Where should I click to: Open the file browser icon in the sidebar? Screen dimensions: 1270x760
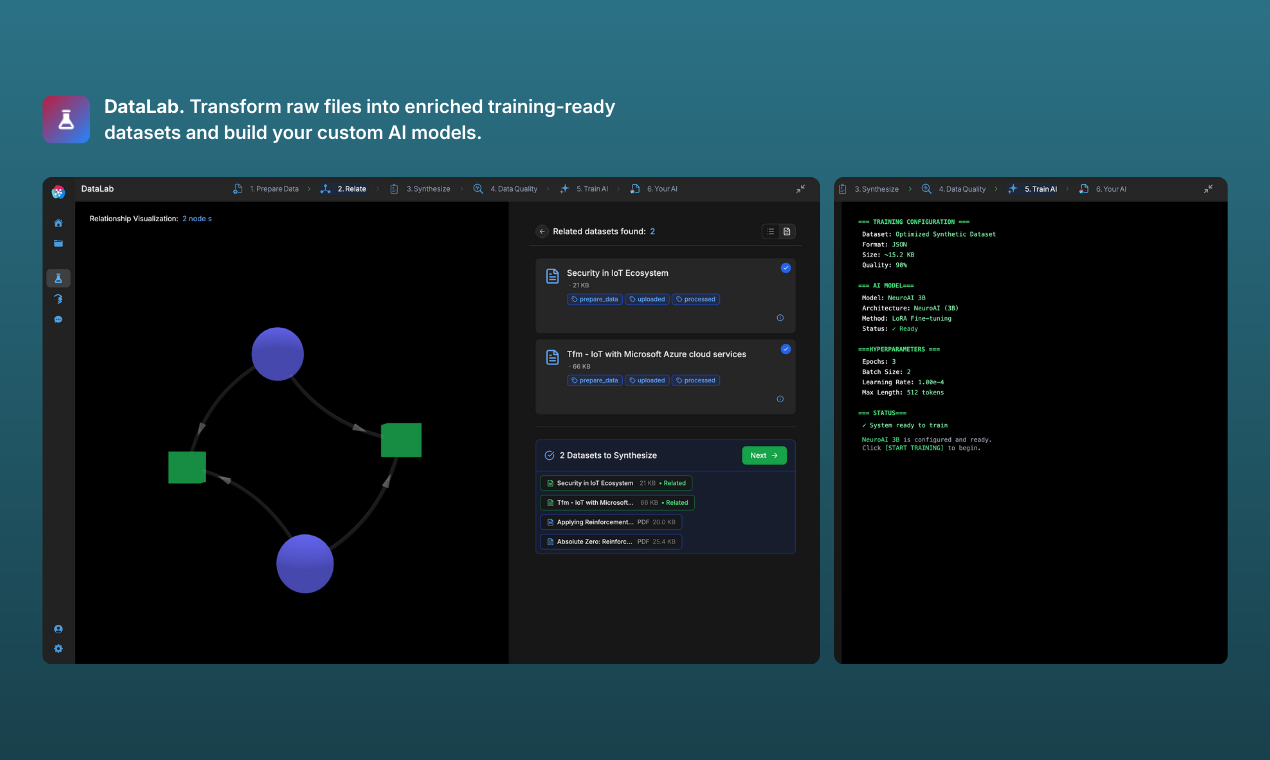click(58, 243)
